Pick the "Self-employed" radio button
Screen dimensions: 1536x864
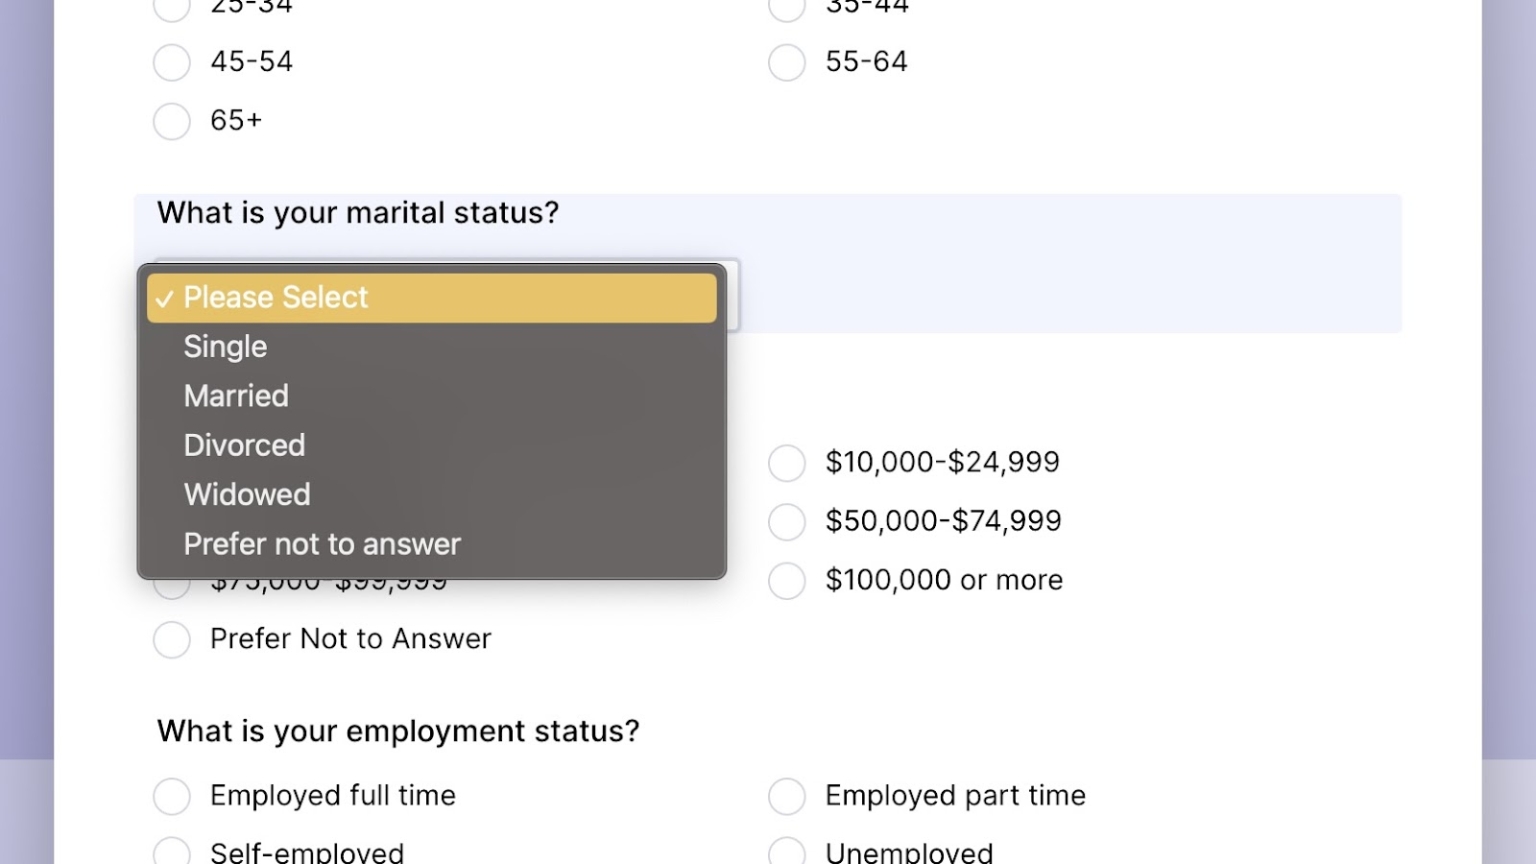click(x=171, y=851)
